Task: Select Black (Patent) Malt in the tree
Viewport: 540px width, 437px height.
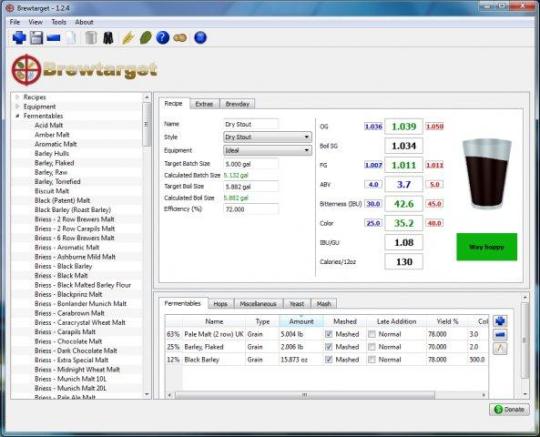Action: (62, 200)
